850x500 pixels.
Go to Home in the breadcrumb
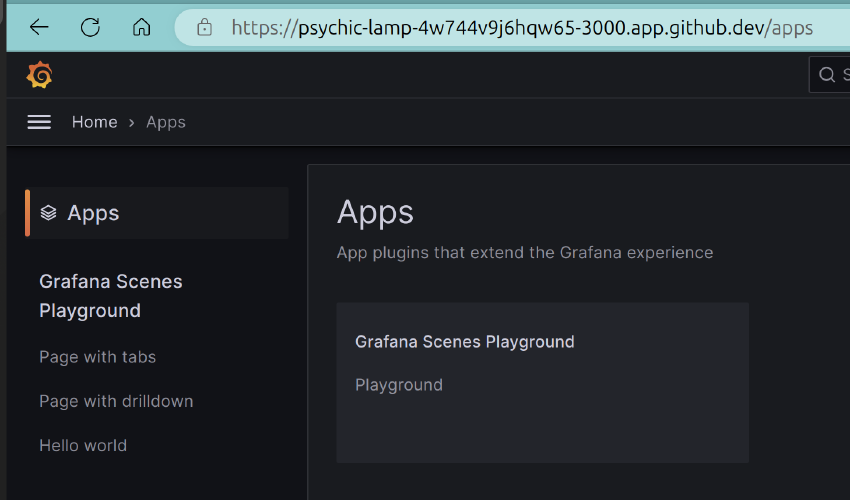[94, 122]
